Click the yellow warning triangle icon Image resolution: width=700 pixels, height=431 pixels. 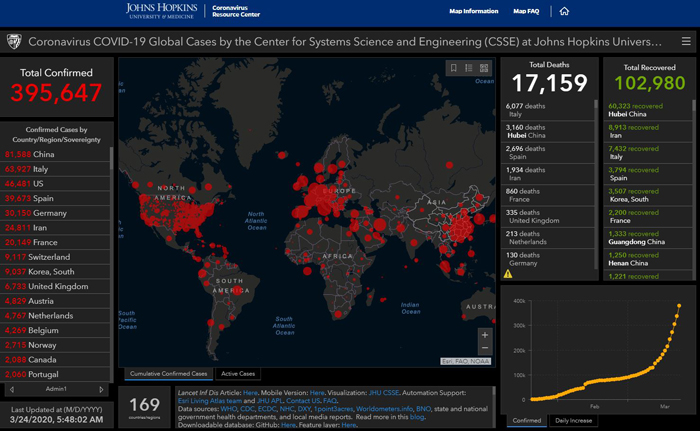click(508, 274)
